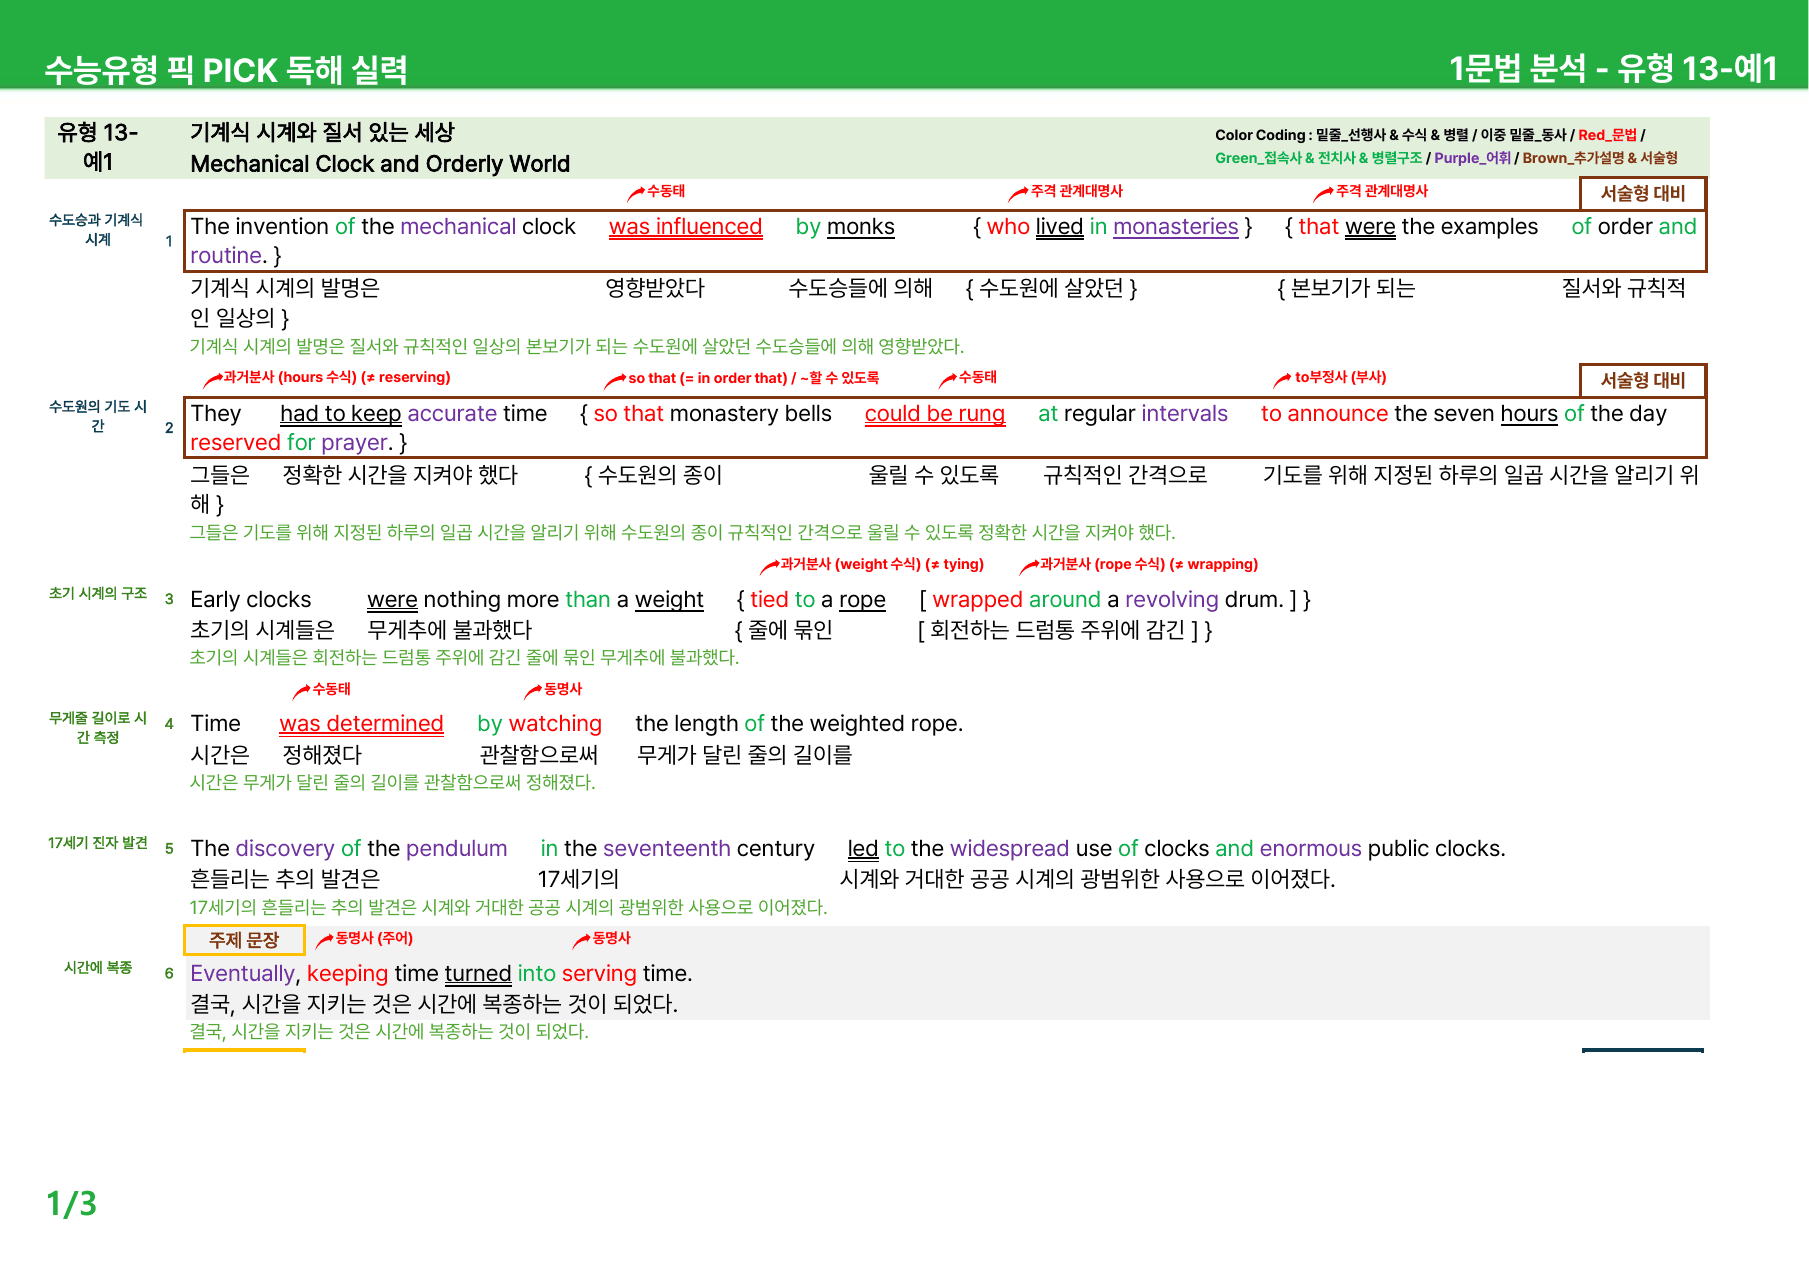Click the '주제 문장' label box
The height and width of the screenshot is (1279, 1809).
tap(244, 940)
